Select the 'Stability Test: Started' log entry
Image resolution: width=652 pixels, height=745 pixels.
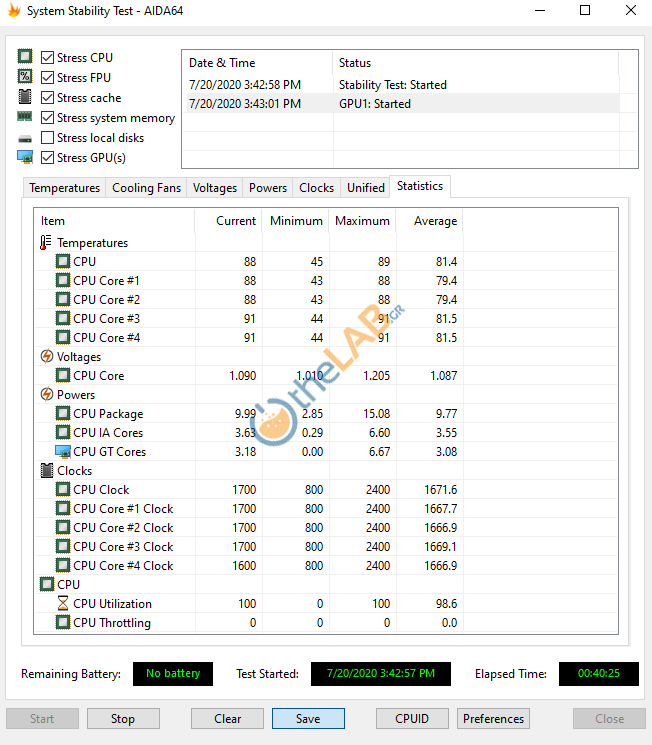point(401,85)
